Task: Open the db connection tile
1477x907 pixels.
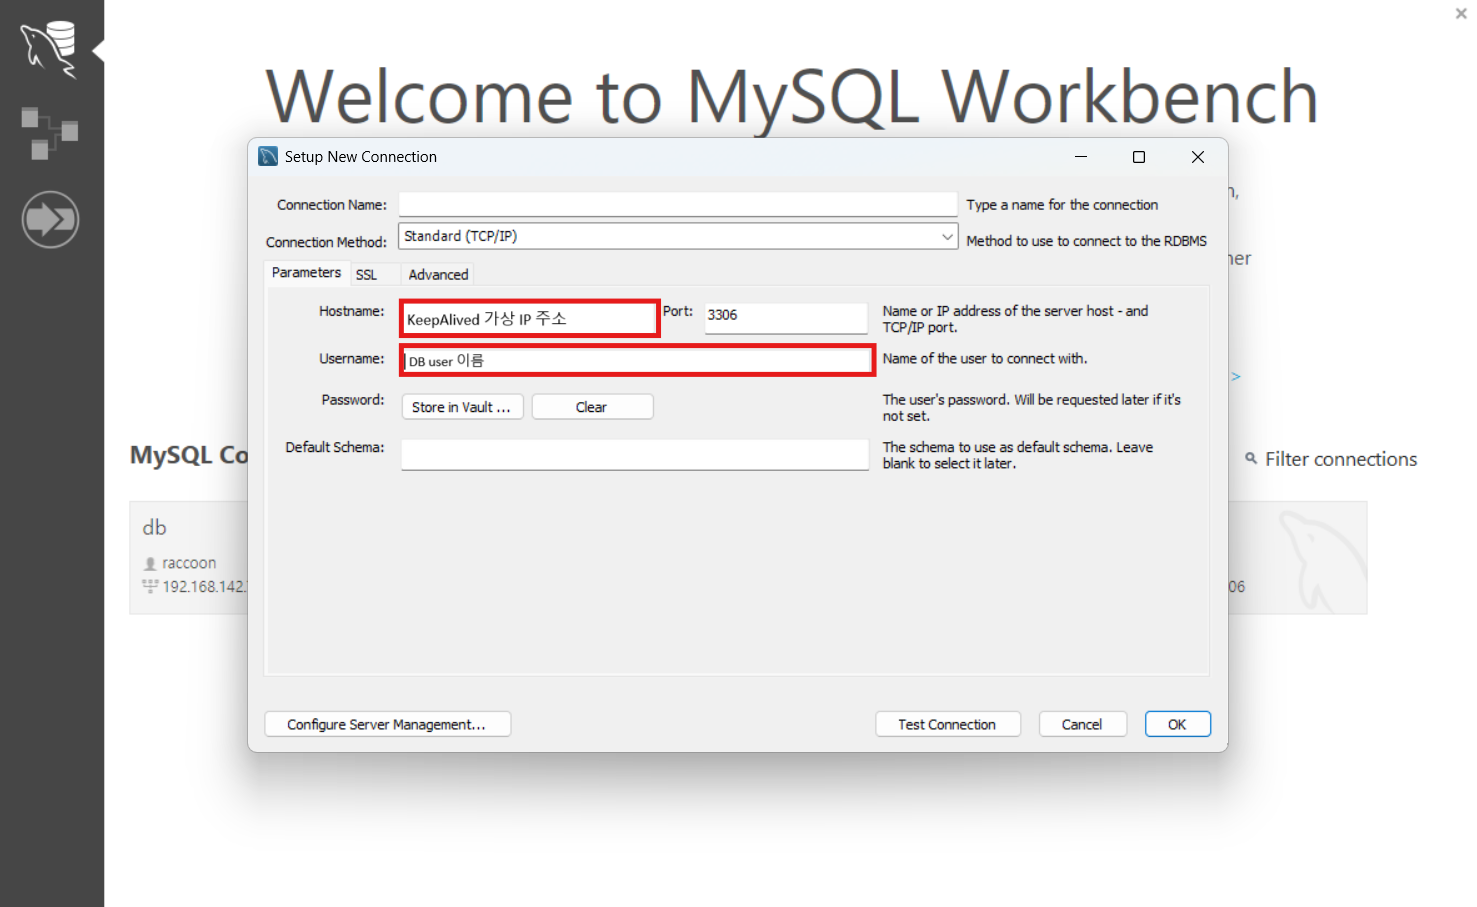Action: 189,557
